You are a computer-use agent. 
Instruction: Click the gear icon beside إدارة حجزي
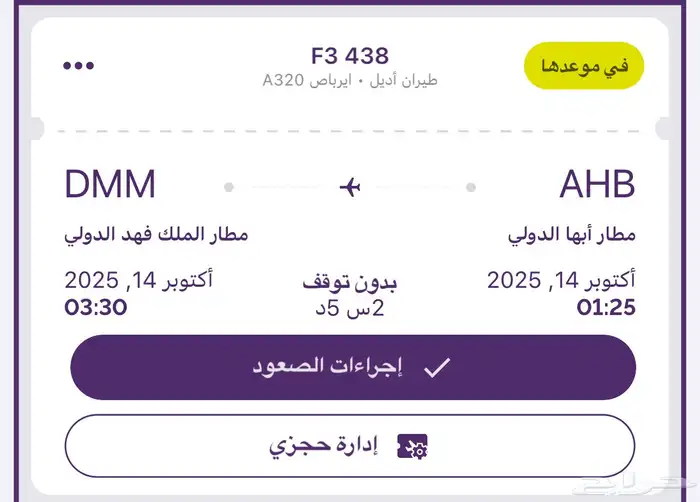pos(412,446)
